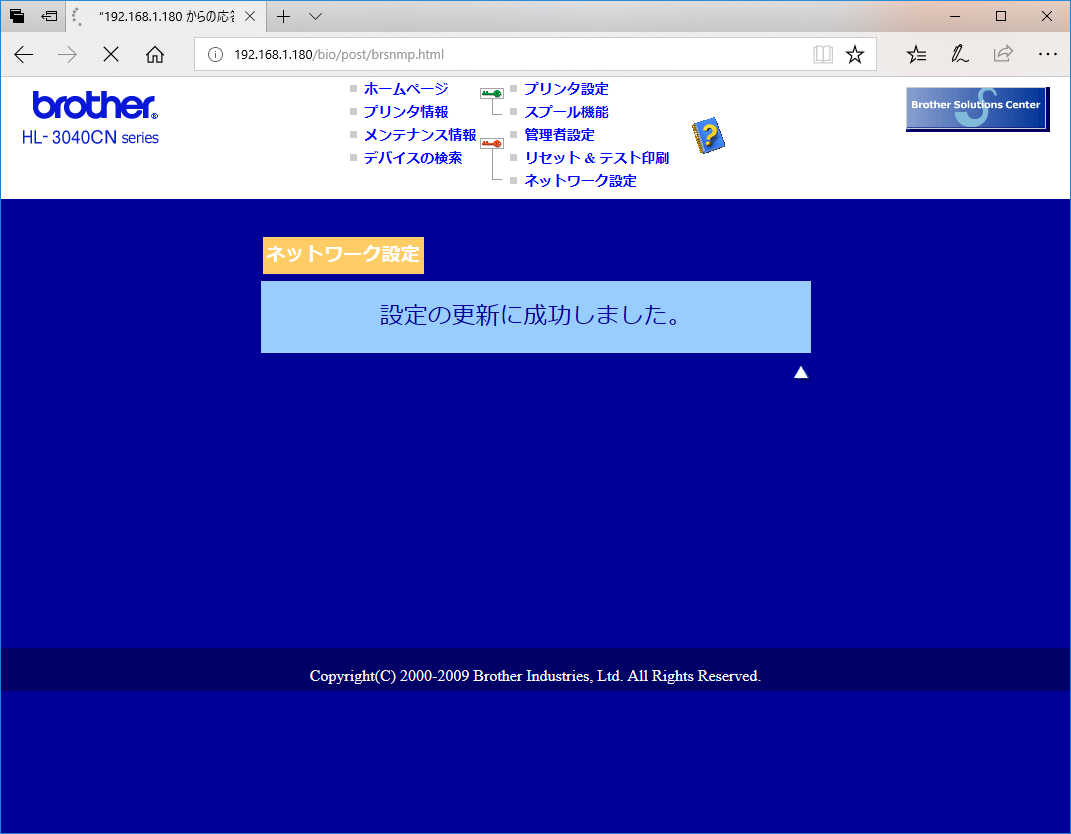The image size is (1071, 834).
Task: Open a new browser tab
Action: pos(284,16)
